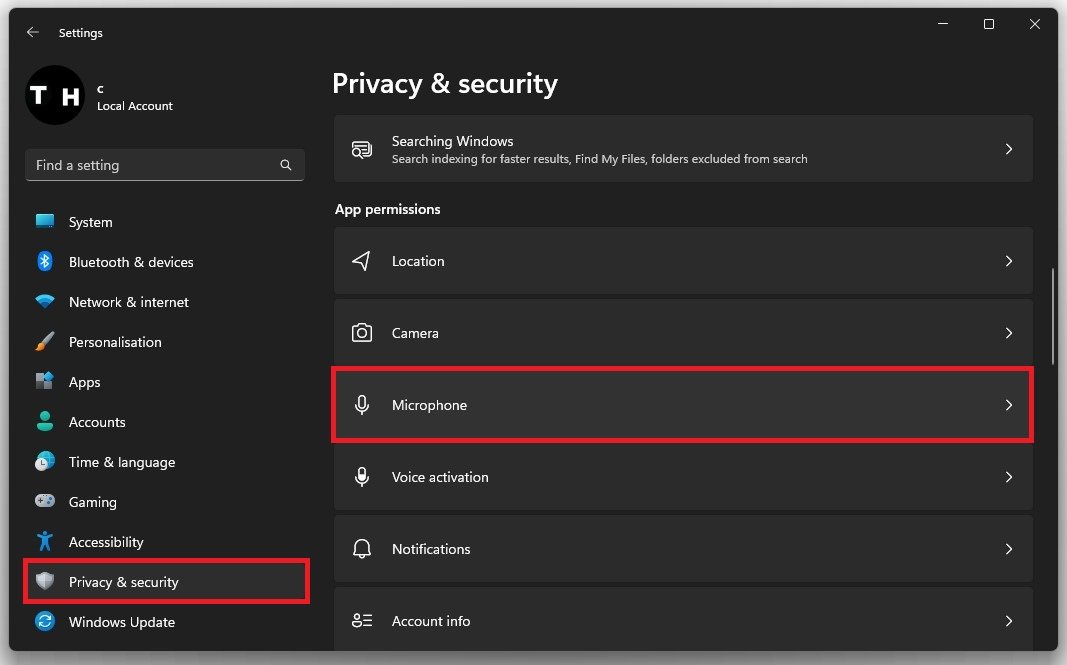Image resolution: width=1067 pixels, height=665 pixels.
Task: Click the back arrow in Settings
Action: click(33, 33)
